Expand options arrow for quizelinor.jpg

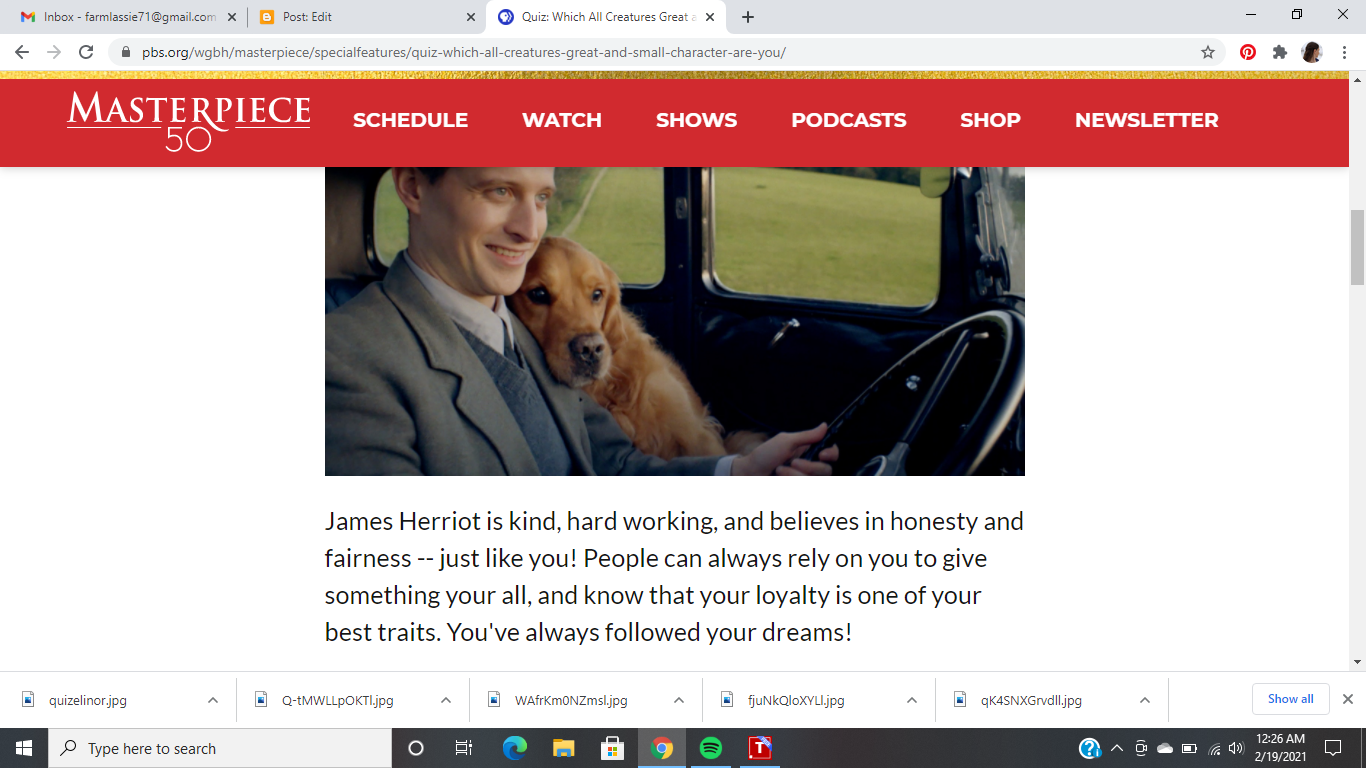point(213,700)
